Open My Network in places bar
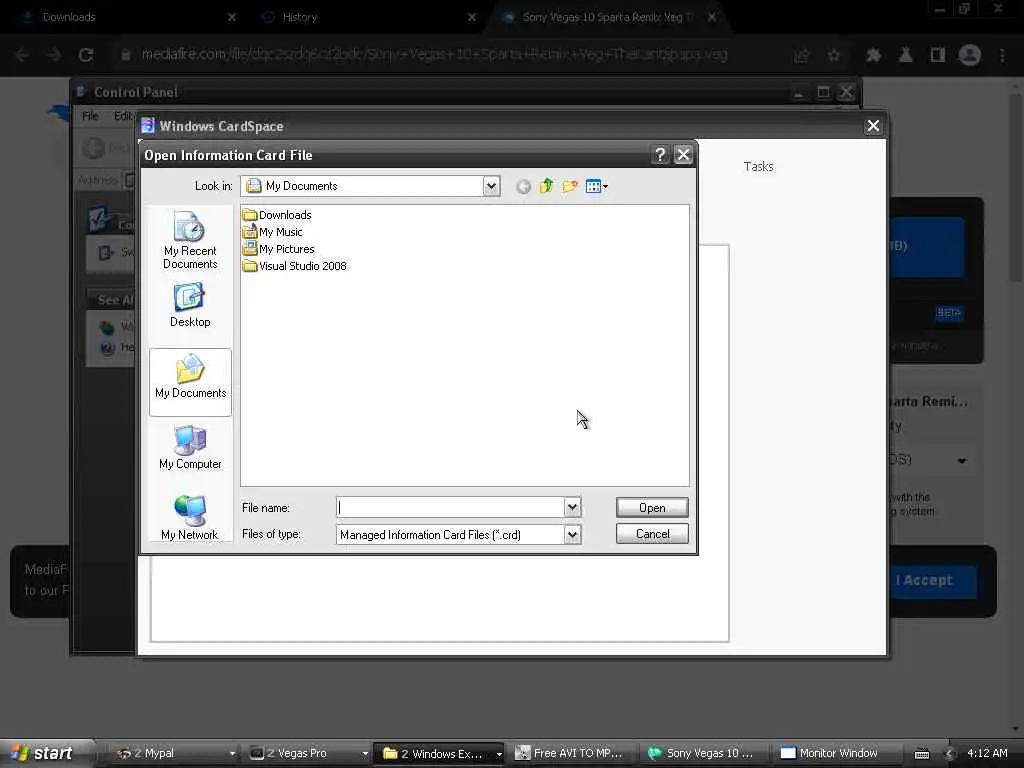 (190, 518)
